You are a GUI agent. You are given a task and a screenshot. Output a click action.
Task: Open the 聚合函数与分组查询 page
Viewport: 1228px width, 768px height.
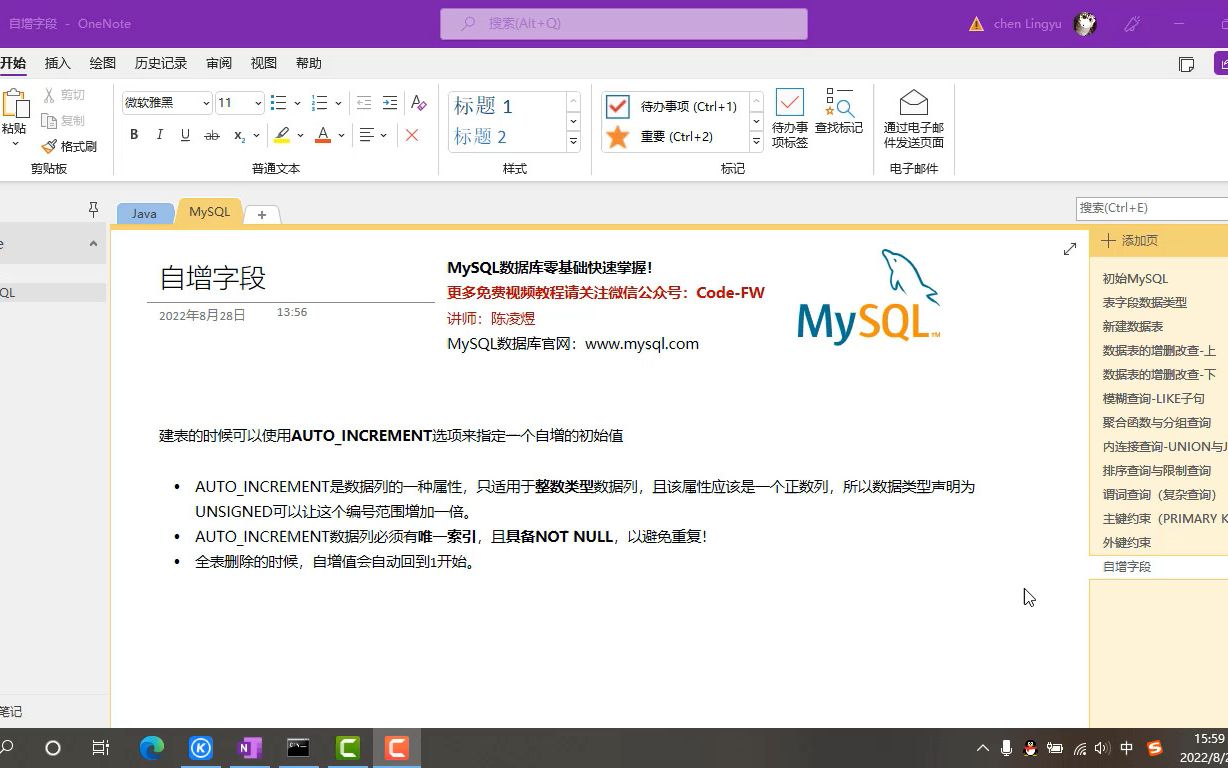[1157, 423]
